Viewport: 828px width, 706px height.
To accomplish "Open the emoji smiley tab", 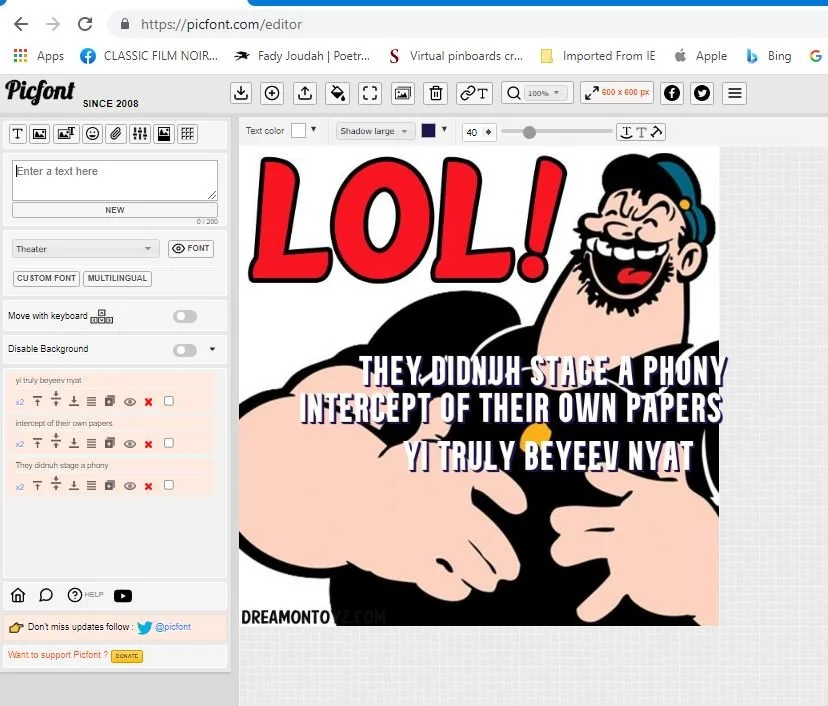I will [92, 134].
